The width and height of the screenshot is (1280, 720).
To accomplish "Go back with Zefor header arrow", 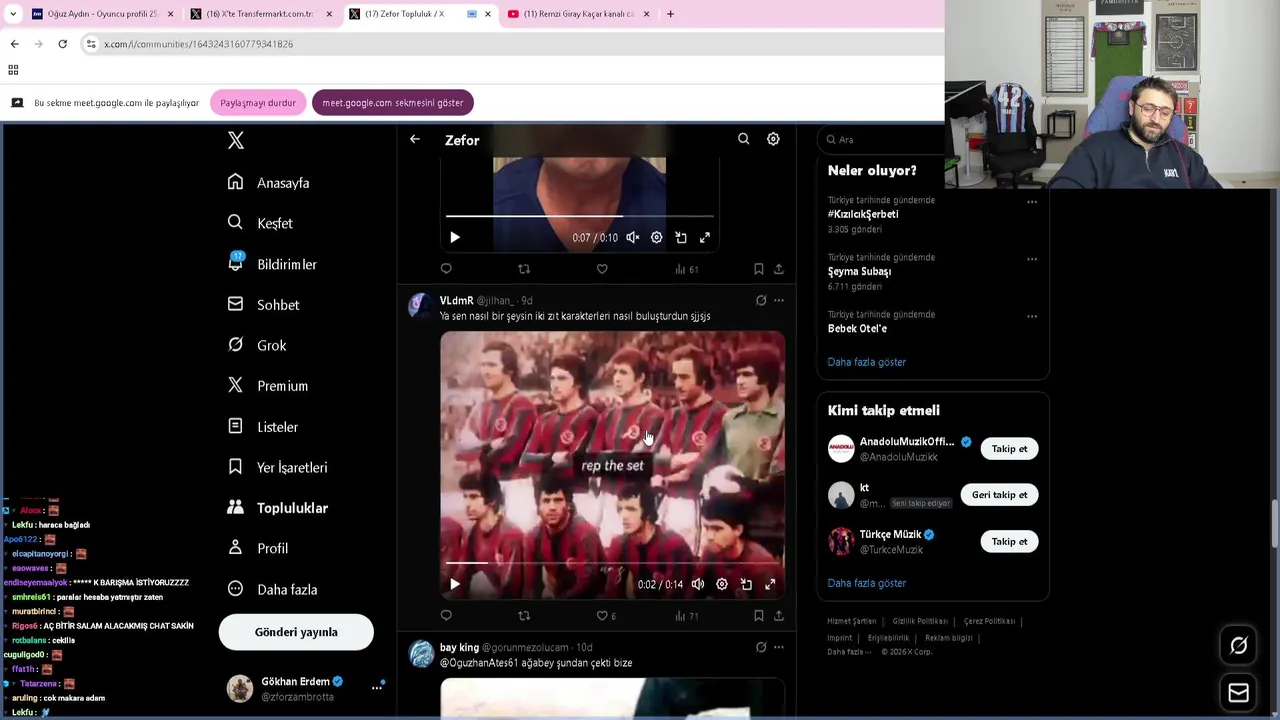I will point(414,140).
